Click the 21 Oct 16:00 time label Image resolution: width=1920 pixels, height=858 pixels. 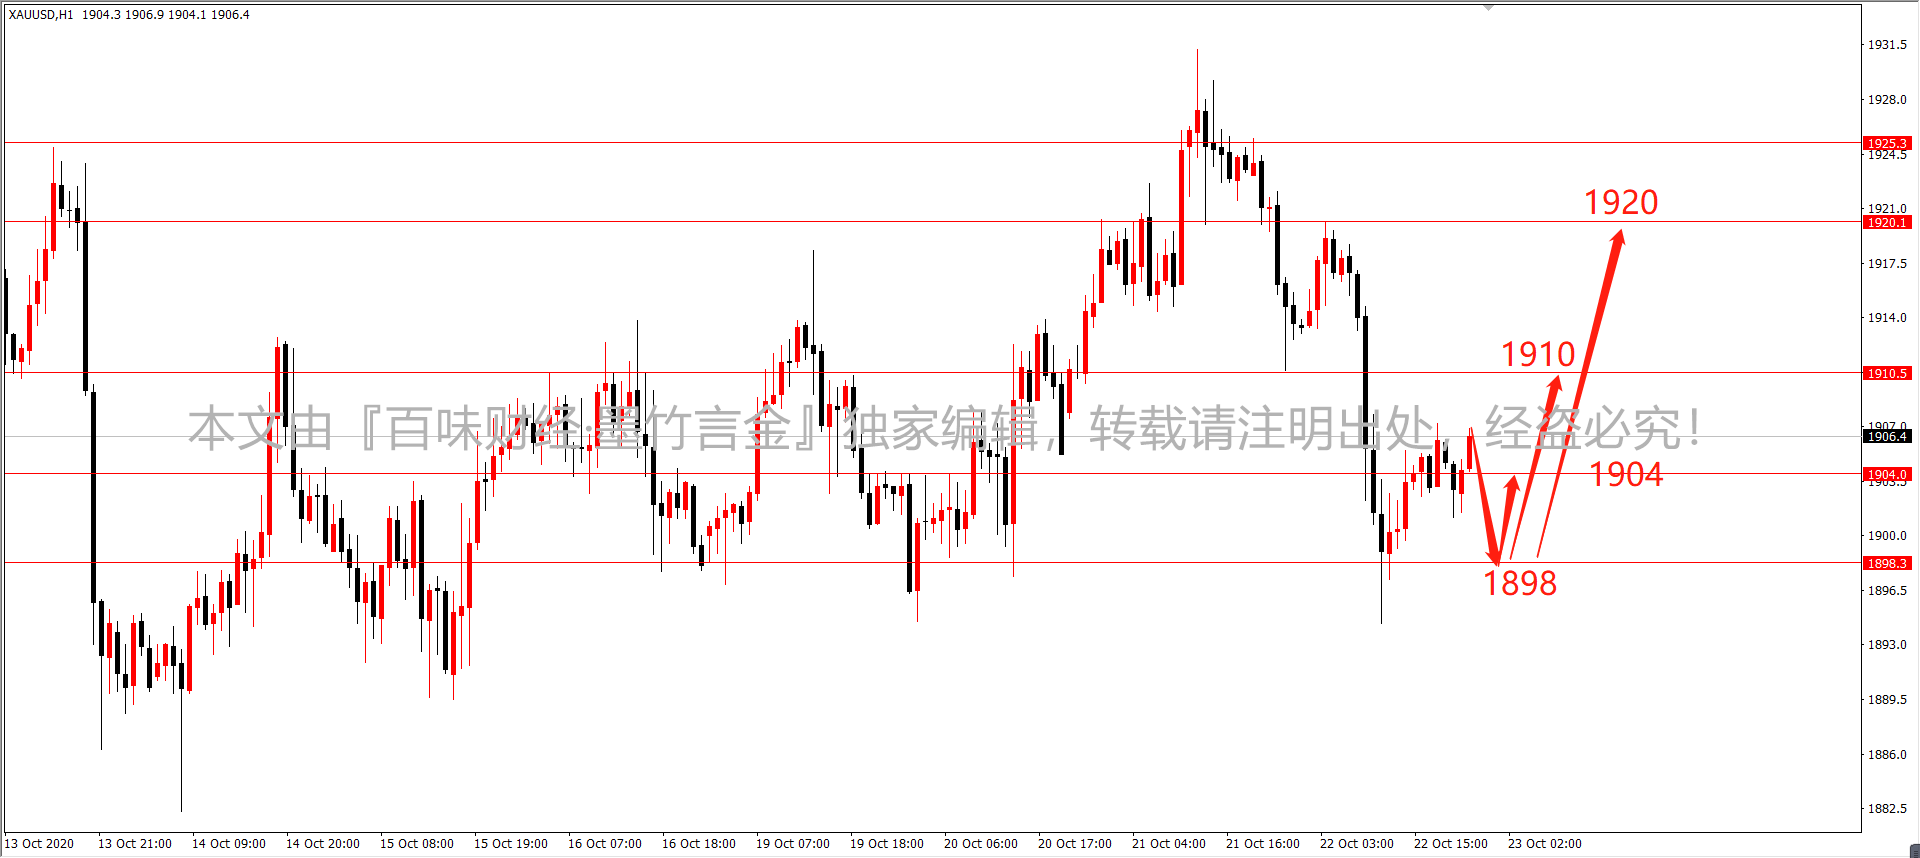coord(1263,844)
